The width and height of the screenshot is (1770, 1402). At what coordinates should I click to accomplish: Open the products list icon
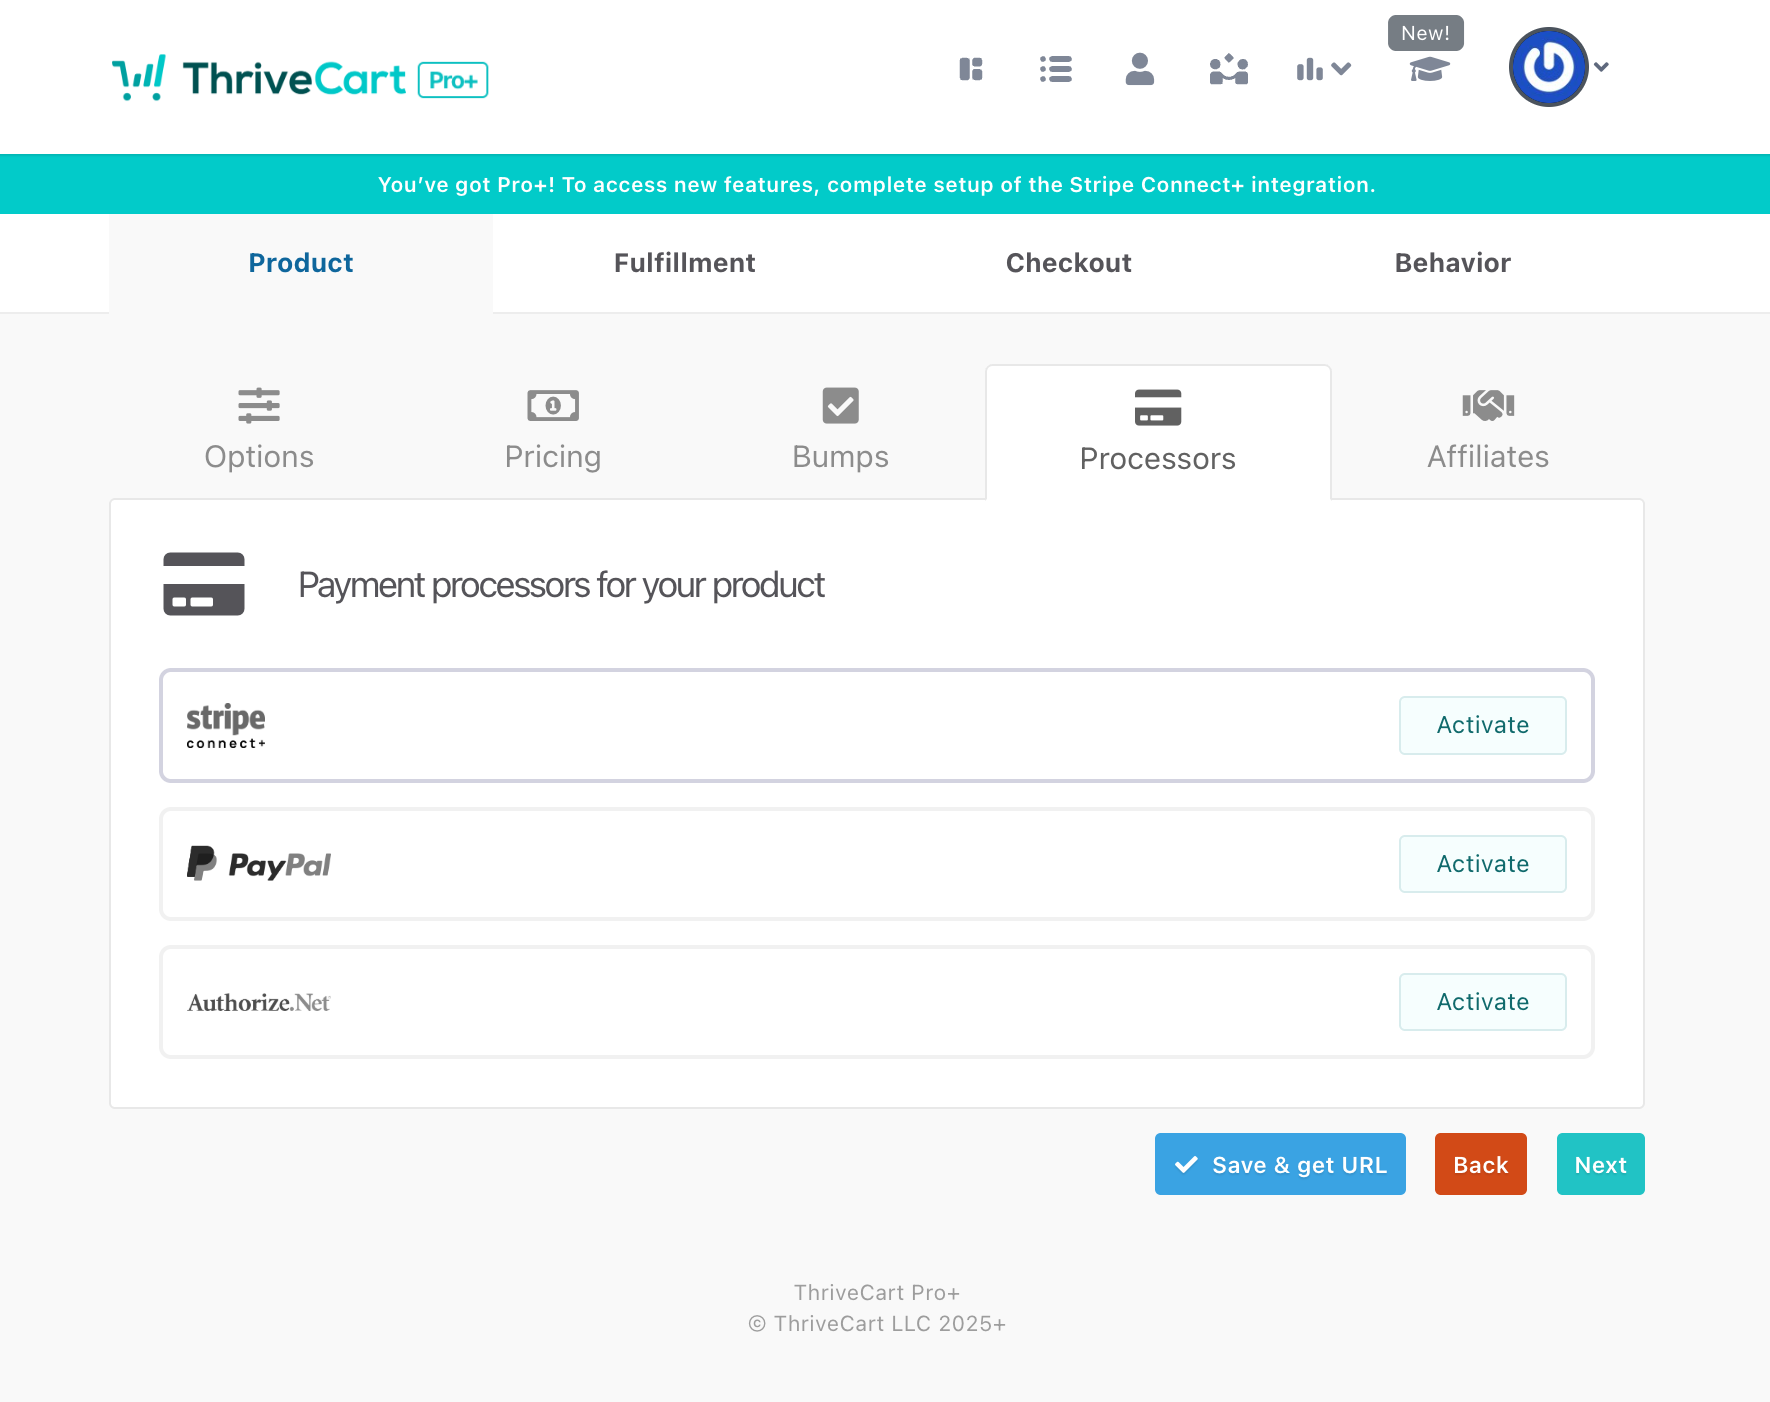[x=1055, y=69]
